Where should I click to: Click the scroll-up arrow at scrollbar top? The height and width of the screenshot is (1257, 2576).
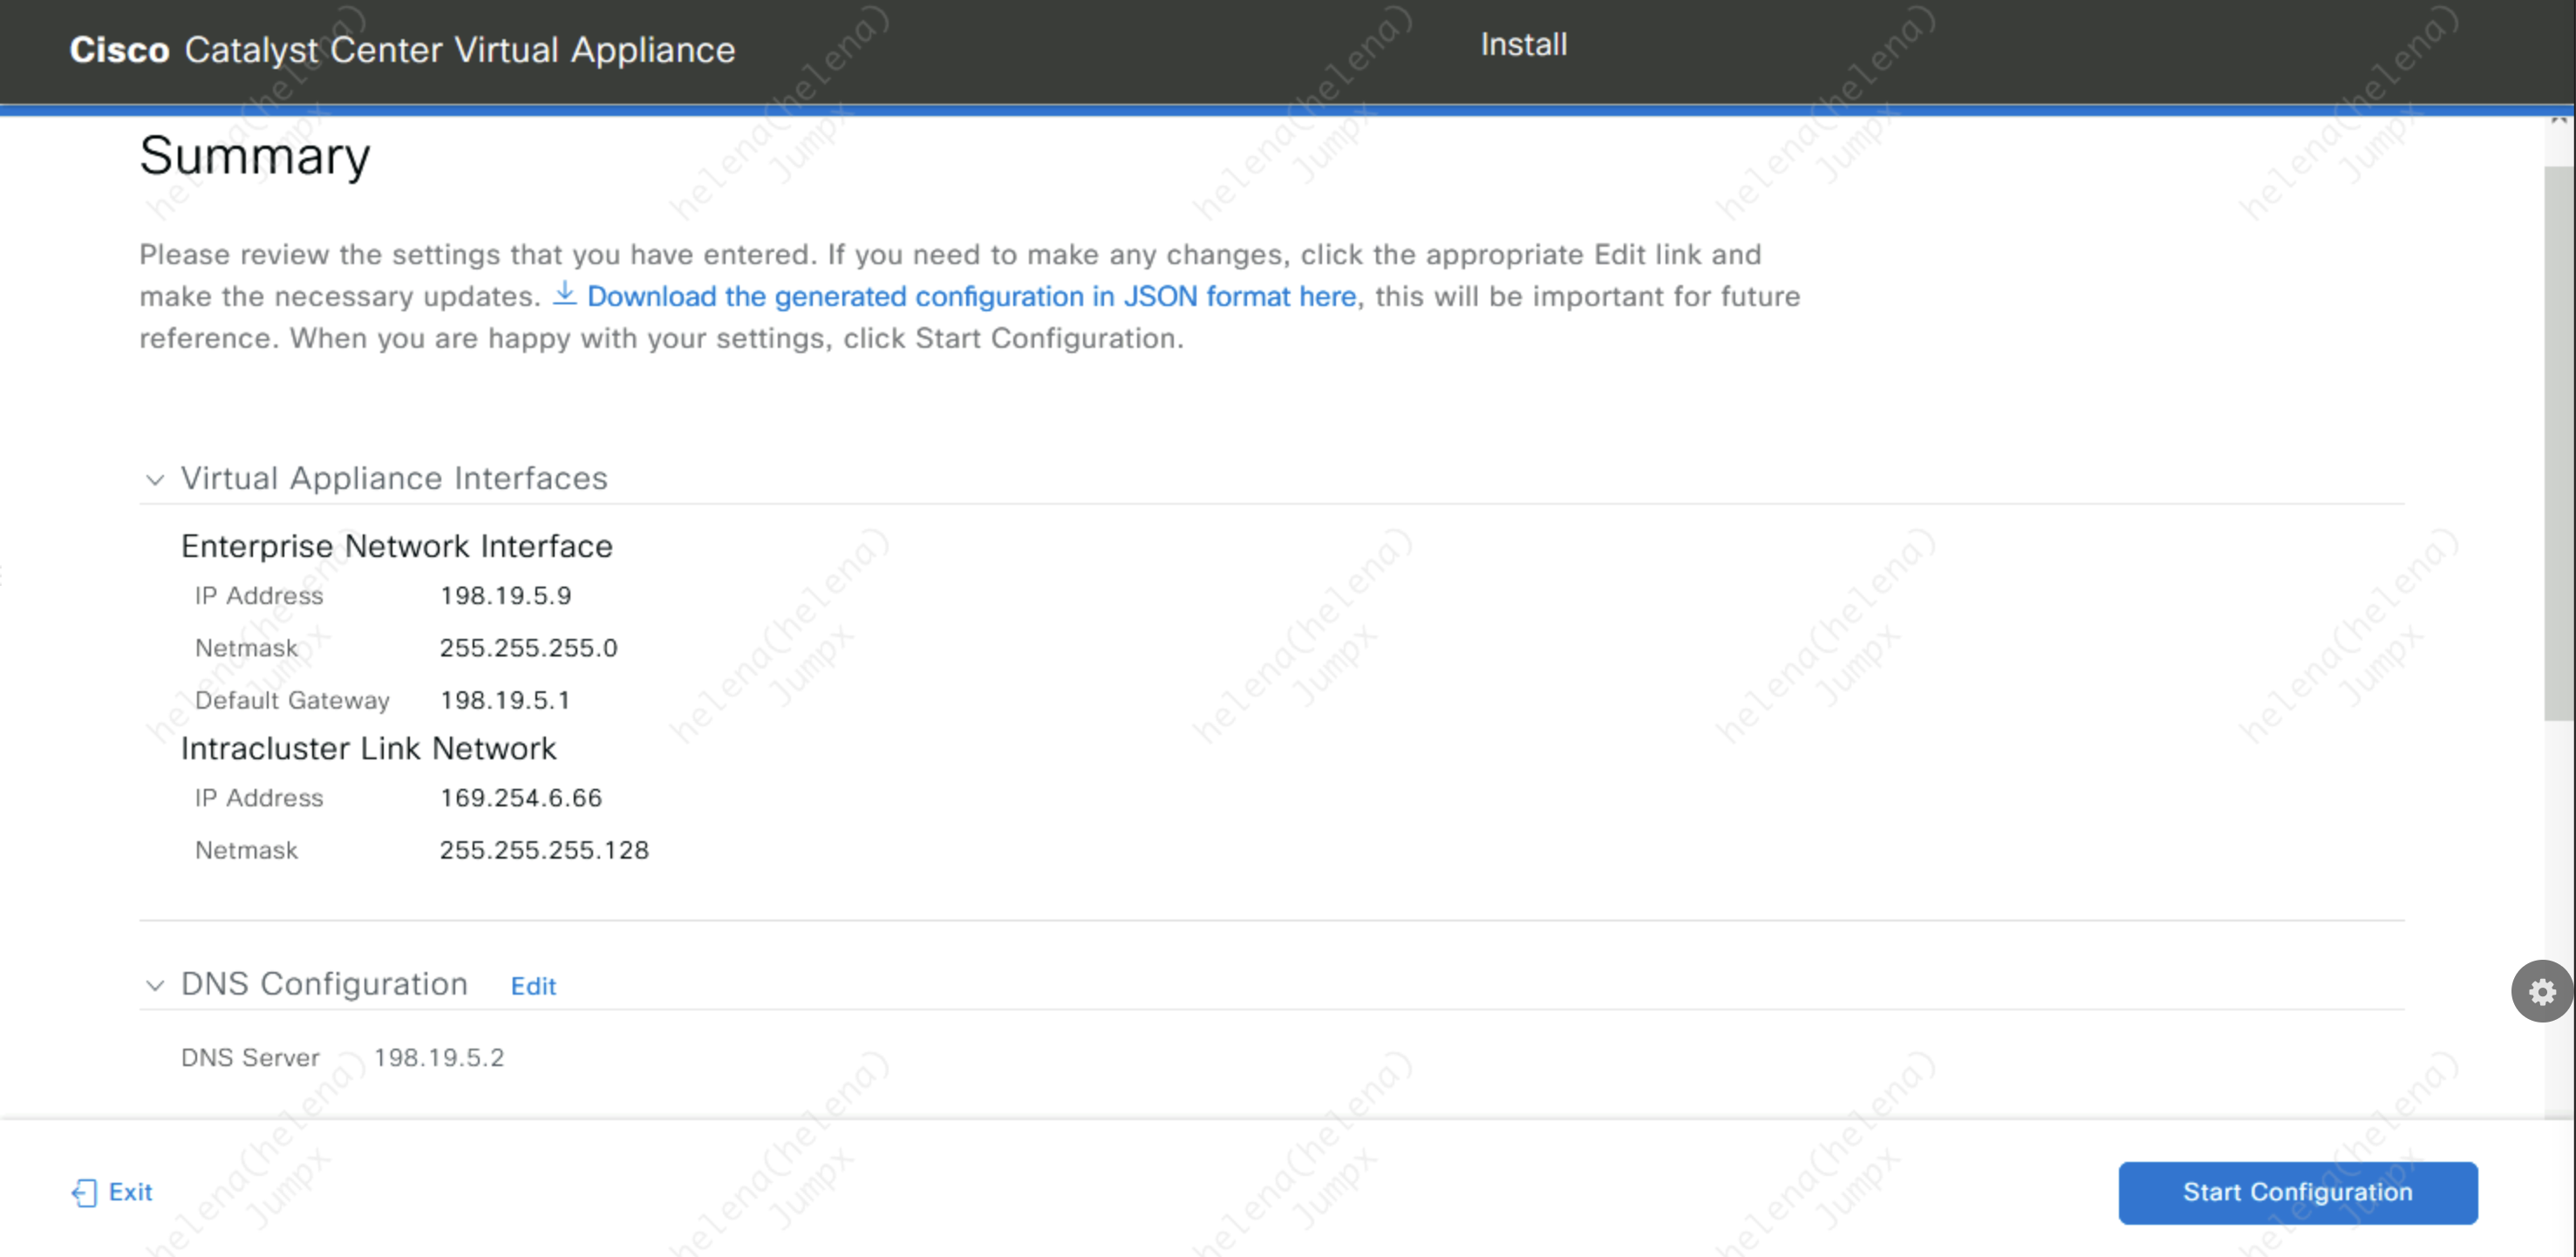[2558, 120]
